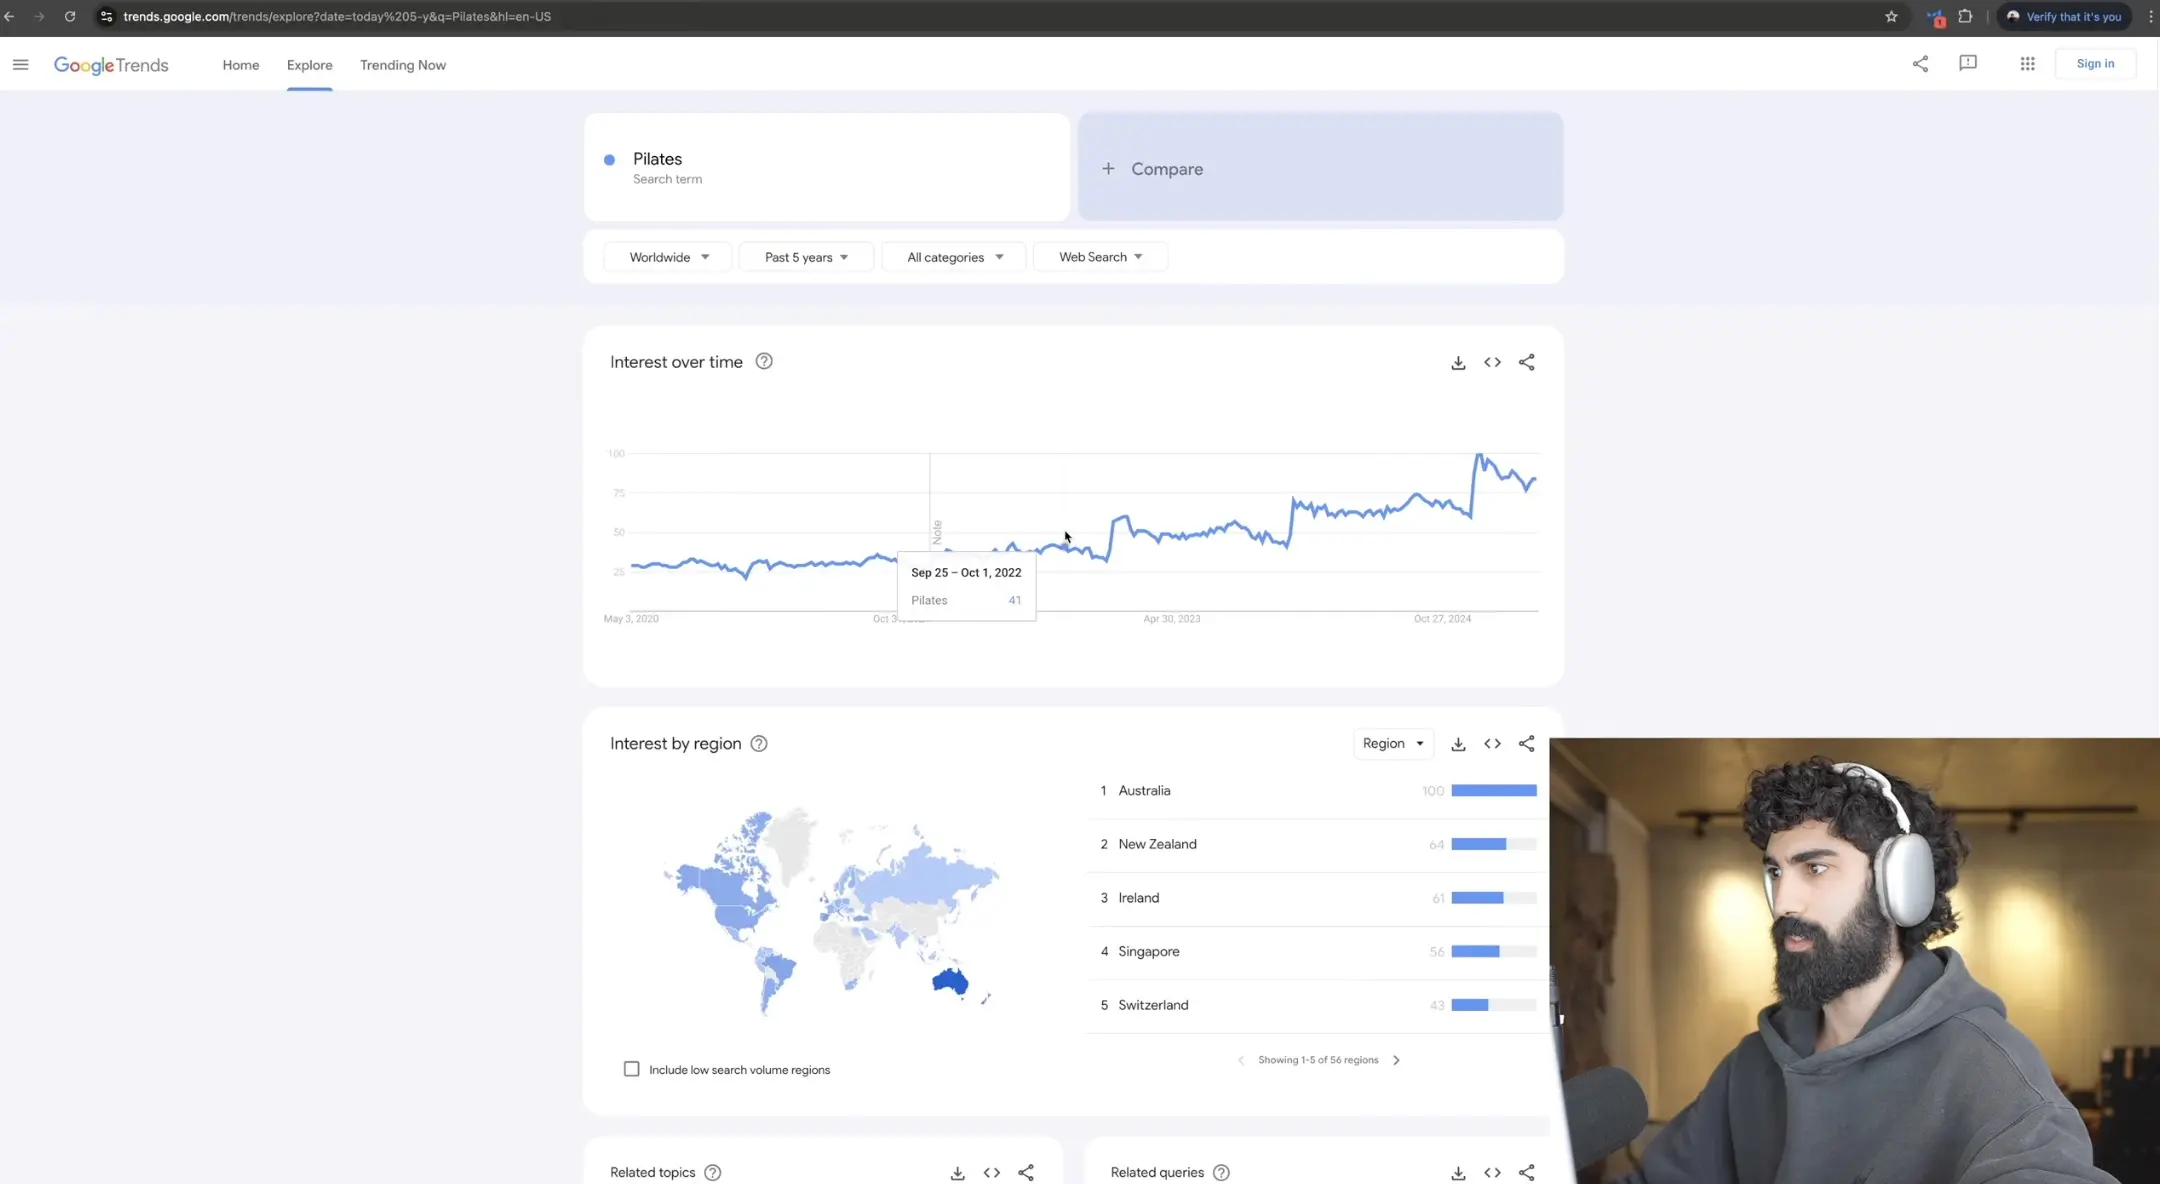This screenshot has width=2160, height=1184.
Task: Open the Worldwide location dropdown
Action: (668, 257)
